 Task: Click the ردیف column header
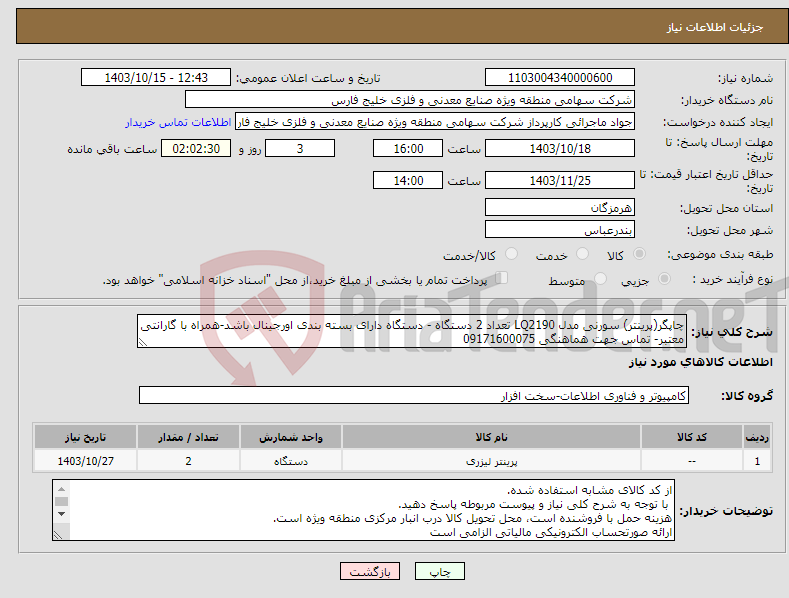point(757,437)
